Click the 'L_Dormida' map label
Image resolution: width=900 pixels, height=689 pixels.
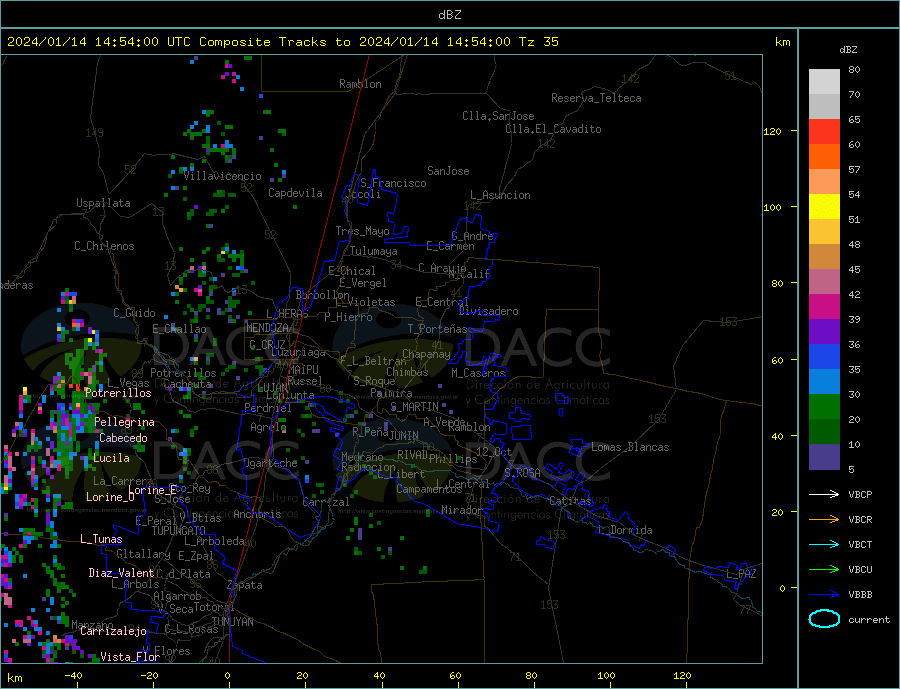click(626, 530)
